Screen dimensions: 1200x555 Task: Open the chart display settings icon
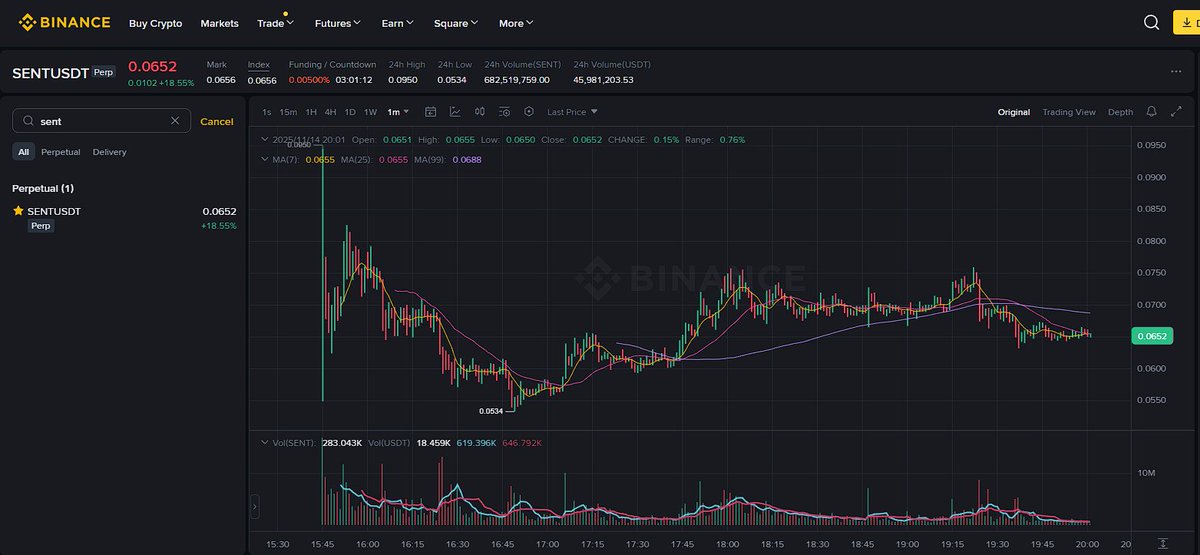coord(504,112)
